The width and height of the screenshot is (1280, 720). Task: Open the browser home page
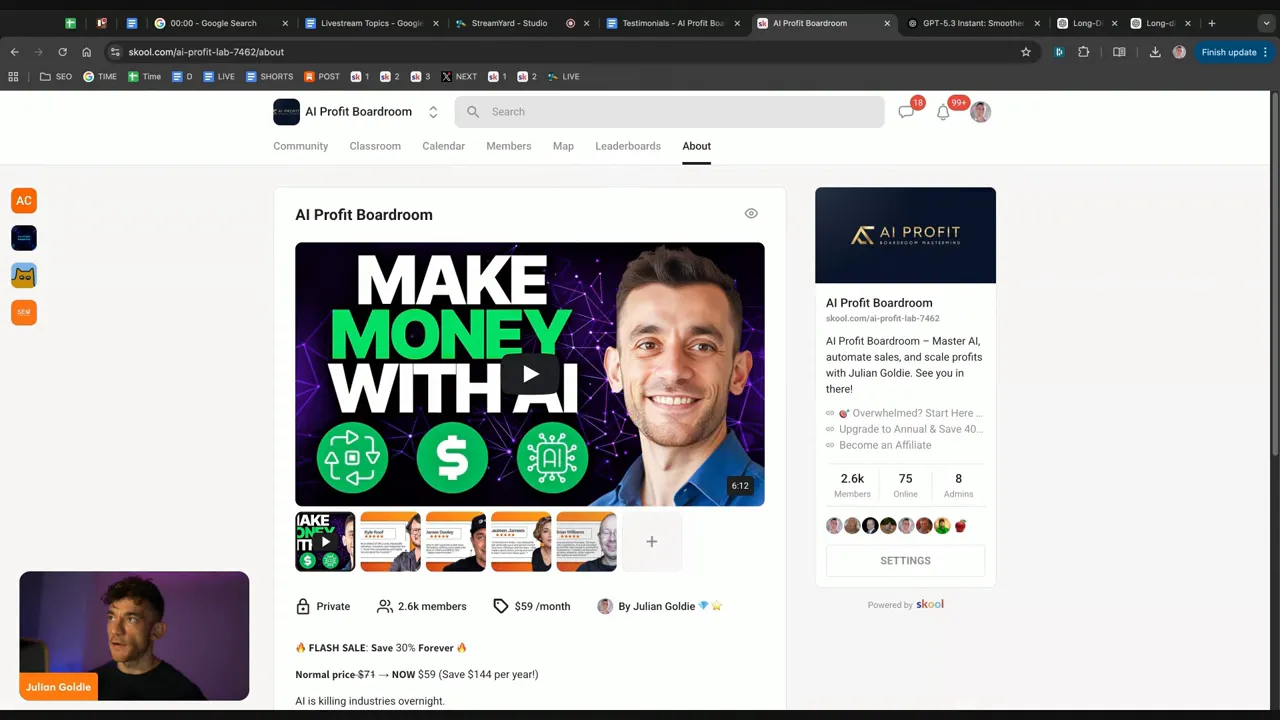click(86, 52)
